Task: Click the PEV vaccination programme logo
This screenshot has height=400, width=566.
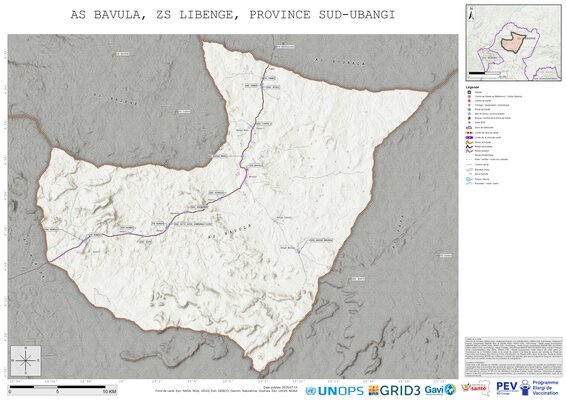Action: click(528, 388)
